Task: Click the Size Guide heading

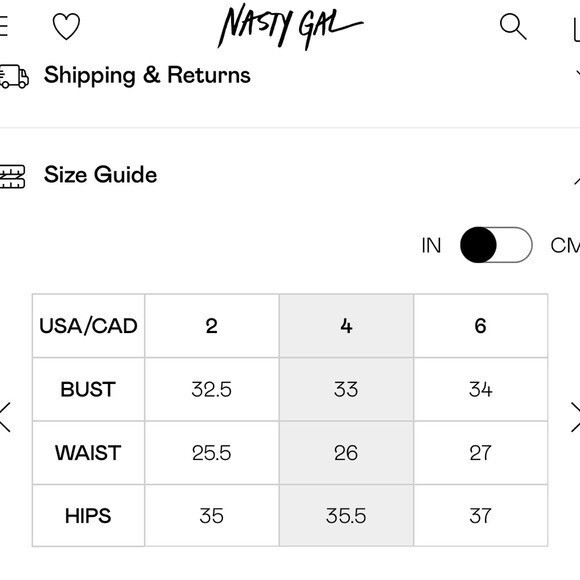Action: (x=100, y=175)
